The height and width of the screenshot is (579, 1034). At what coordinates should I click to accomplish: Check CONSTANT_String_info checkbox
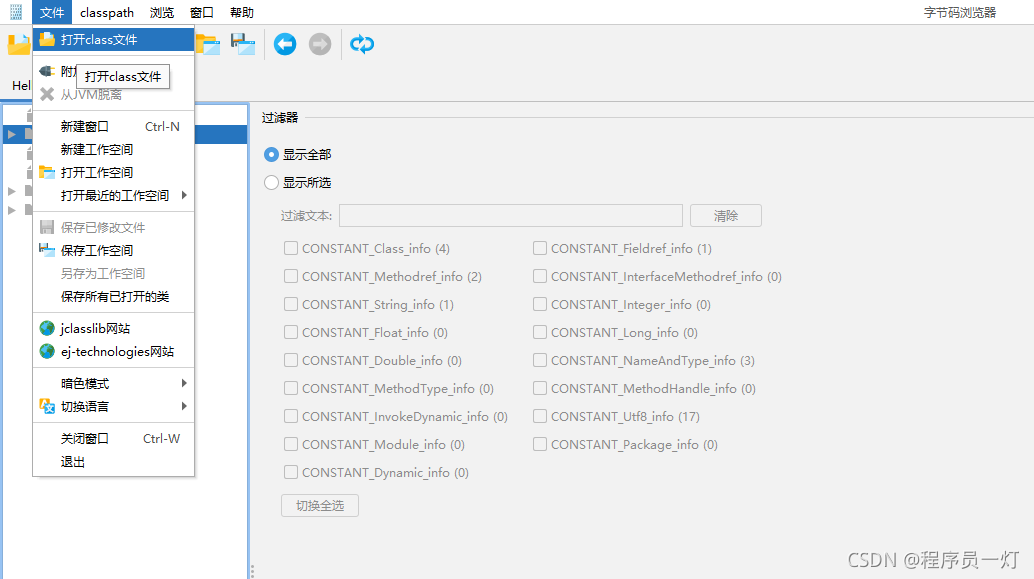coord(291,304)
